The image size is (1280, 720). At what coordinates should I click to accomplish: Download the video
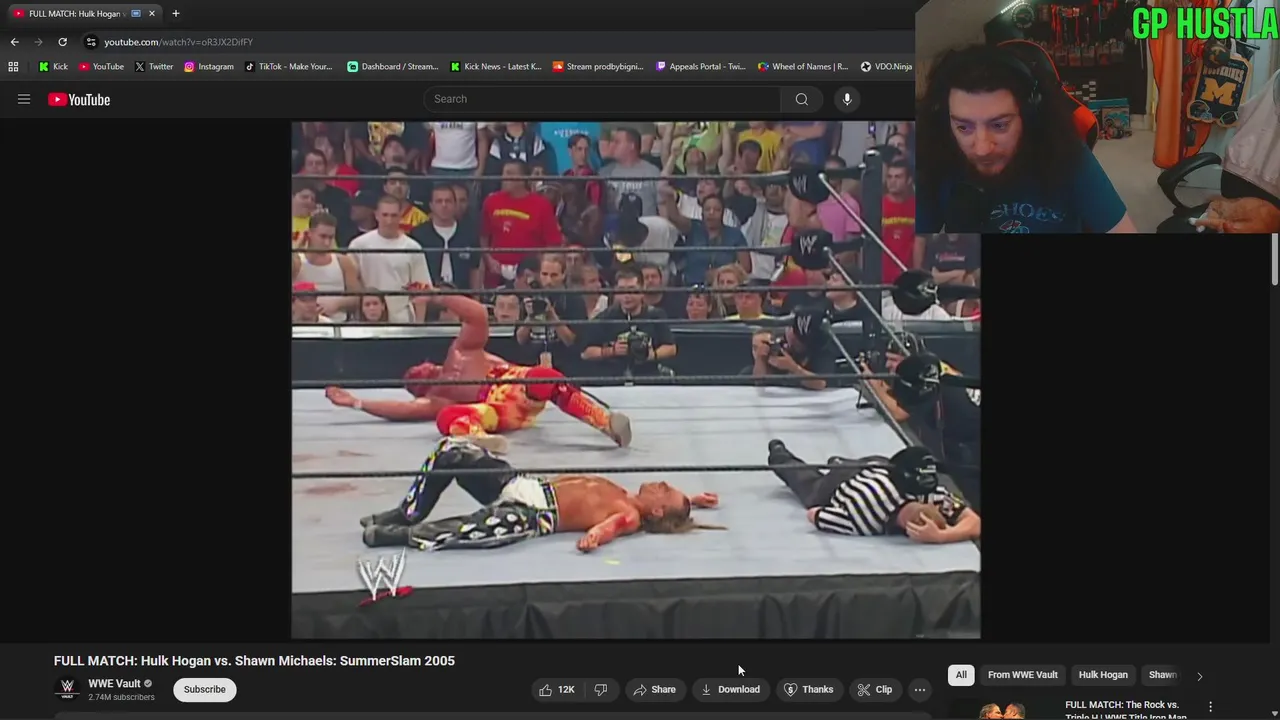730,689
